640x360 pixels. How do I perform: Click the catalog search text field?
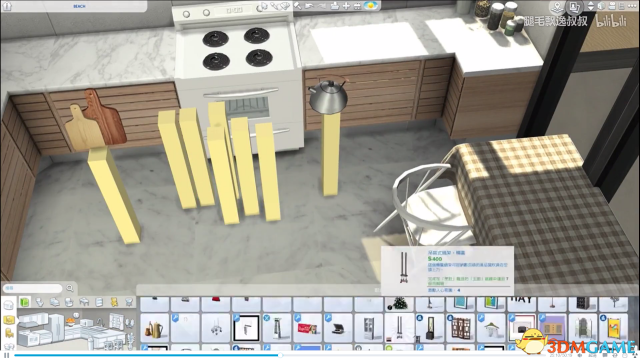[x=33, y=288]
